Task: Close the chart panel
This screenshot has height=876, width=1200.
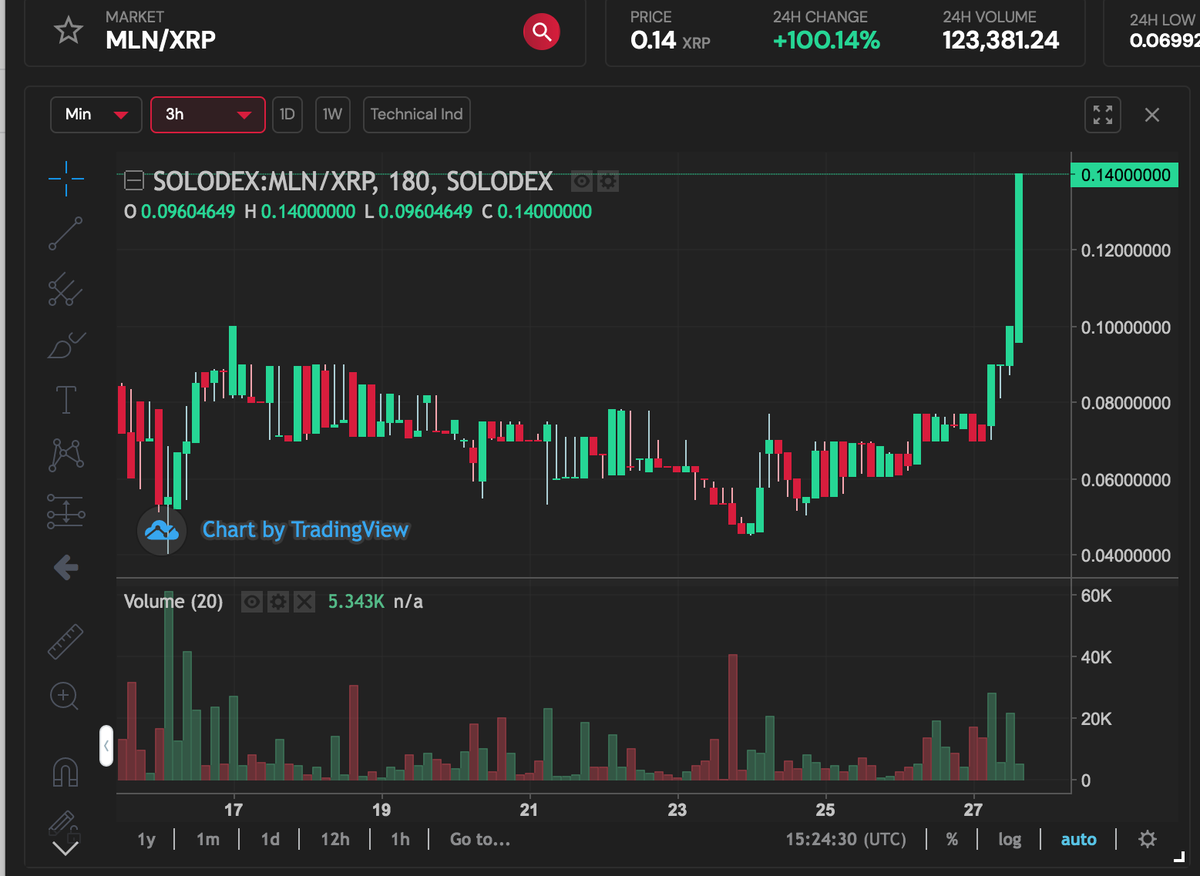Action: (1152, 115)
